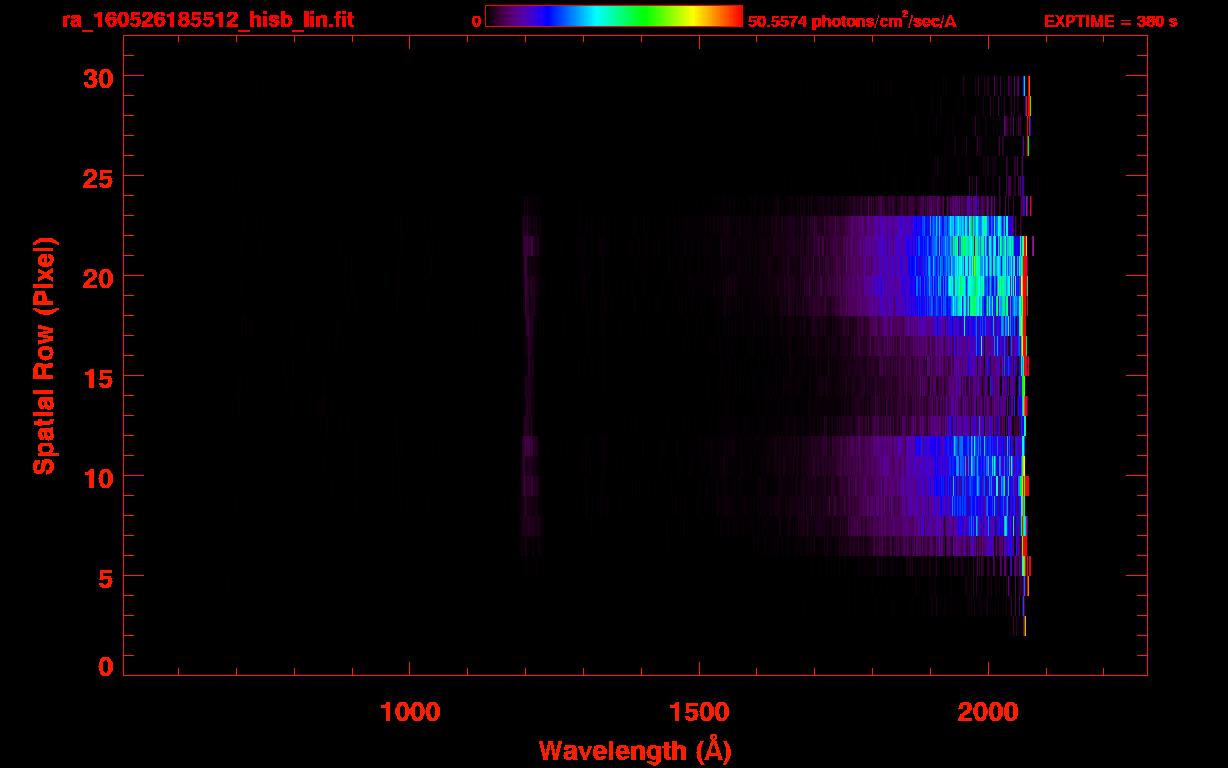
Task: Click the rainbow intensity color bar
Action: pos(614,16)
